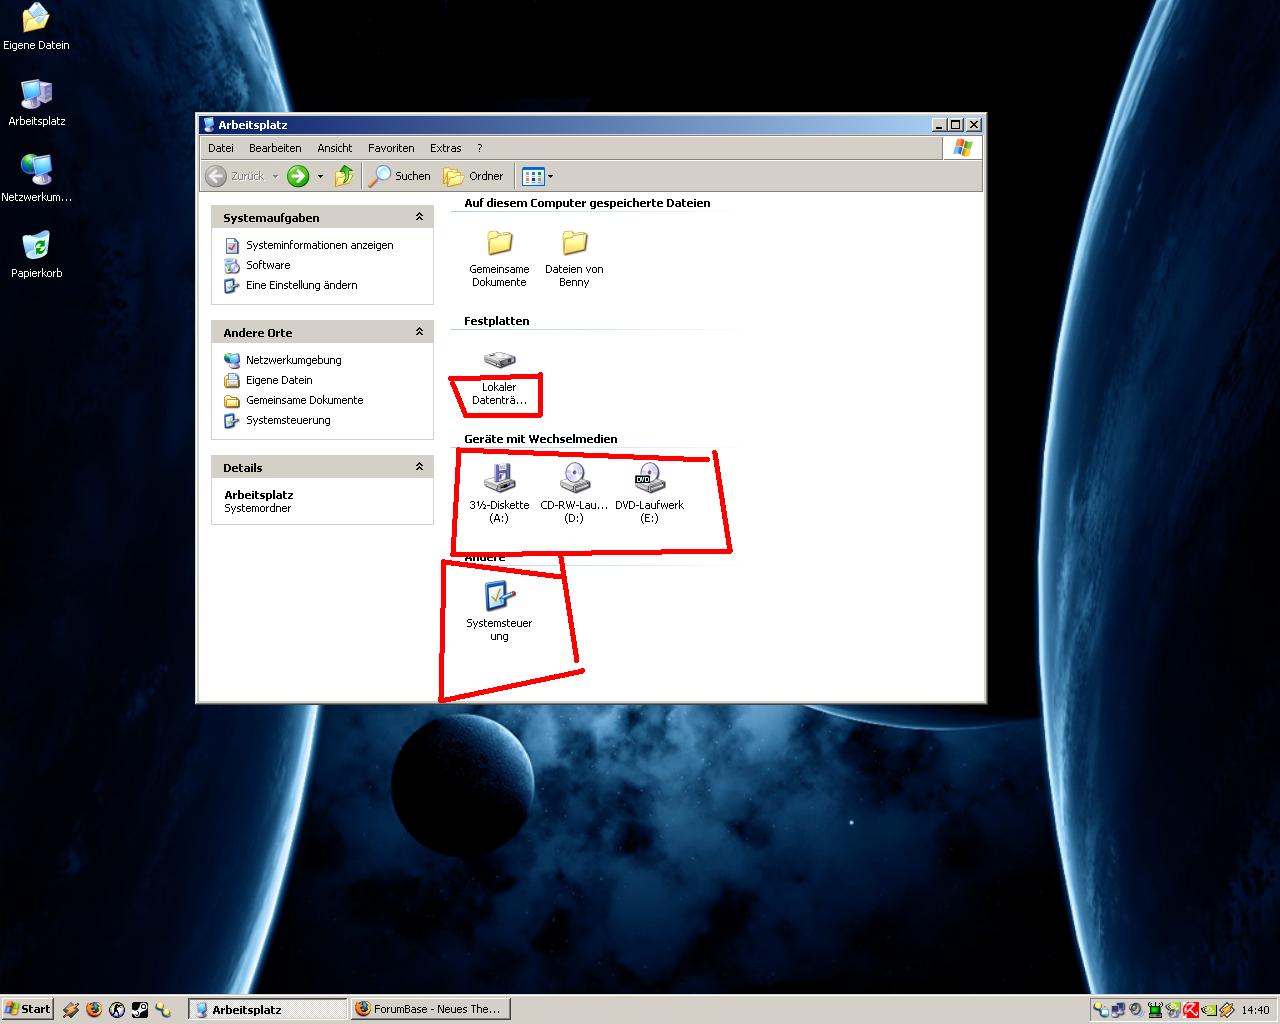Click the Arbeitsplatz desktop icon
This screenshot has height=1024, width=1280.
37,102
